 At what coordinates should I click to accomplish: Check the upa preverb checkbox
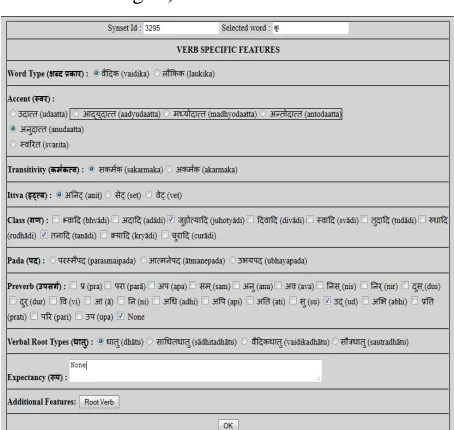79,316
